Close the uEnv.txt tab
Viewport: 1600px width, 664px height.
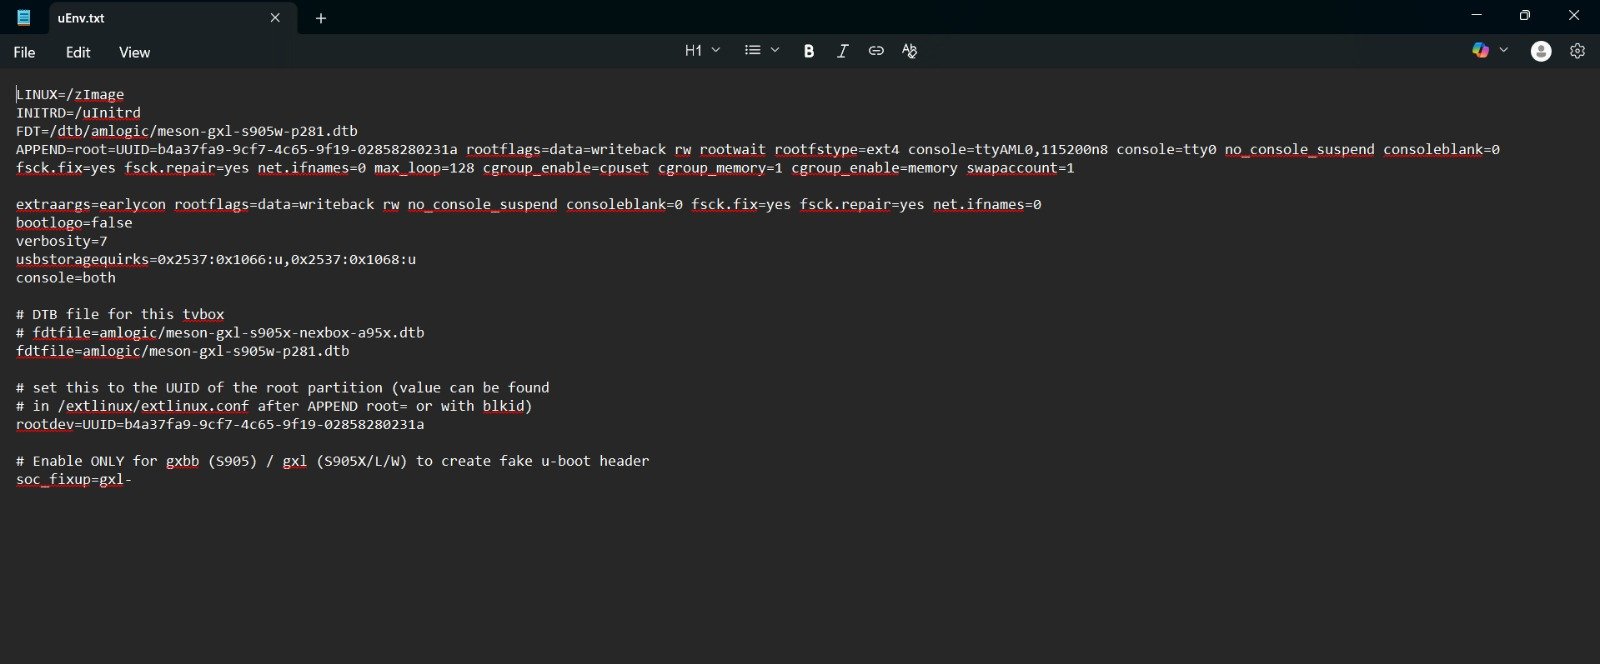pyautogui.click(x=275, y=18)
